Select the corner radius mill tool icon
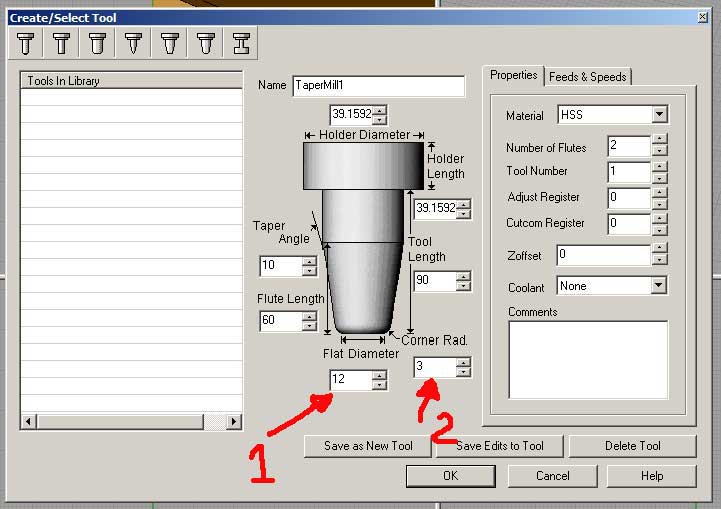This screenshot has height=509, width=721. (98, 43)
